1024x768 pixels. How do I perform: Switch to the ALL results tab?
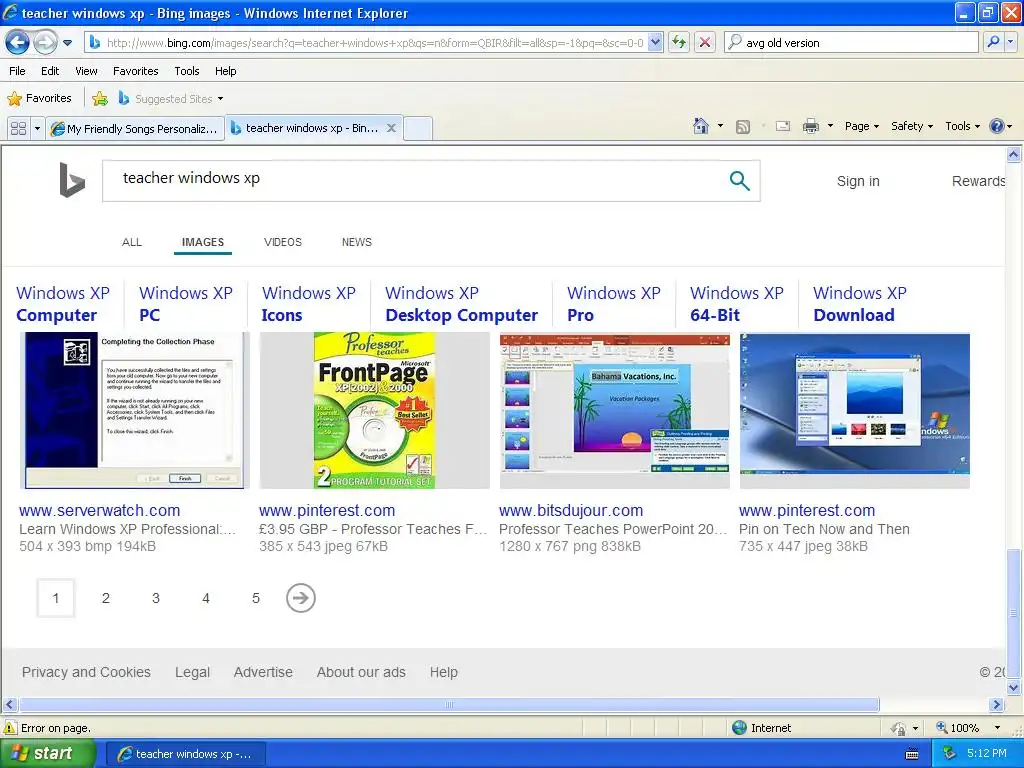point(132,242)
